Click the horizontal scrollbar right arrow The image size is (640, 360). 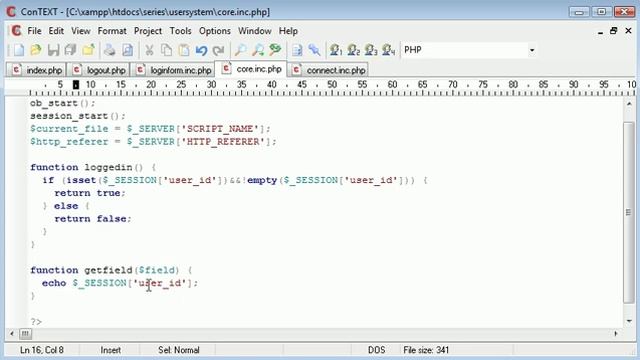[616, 334]
